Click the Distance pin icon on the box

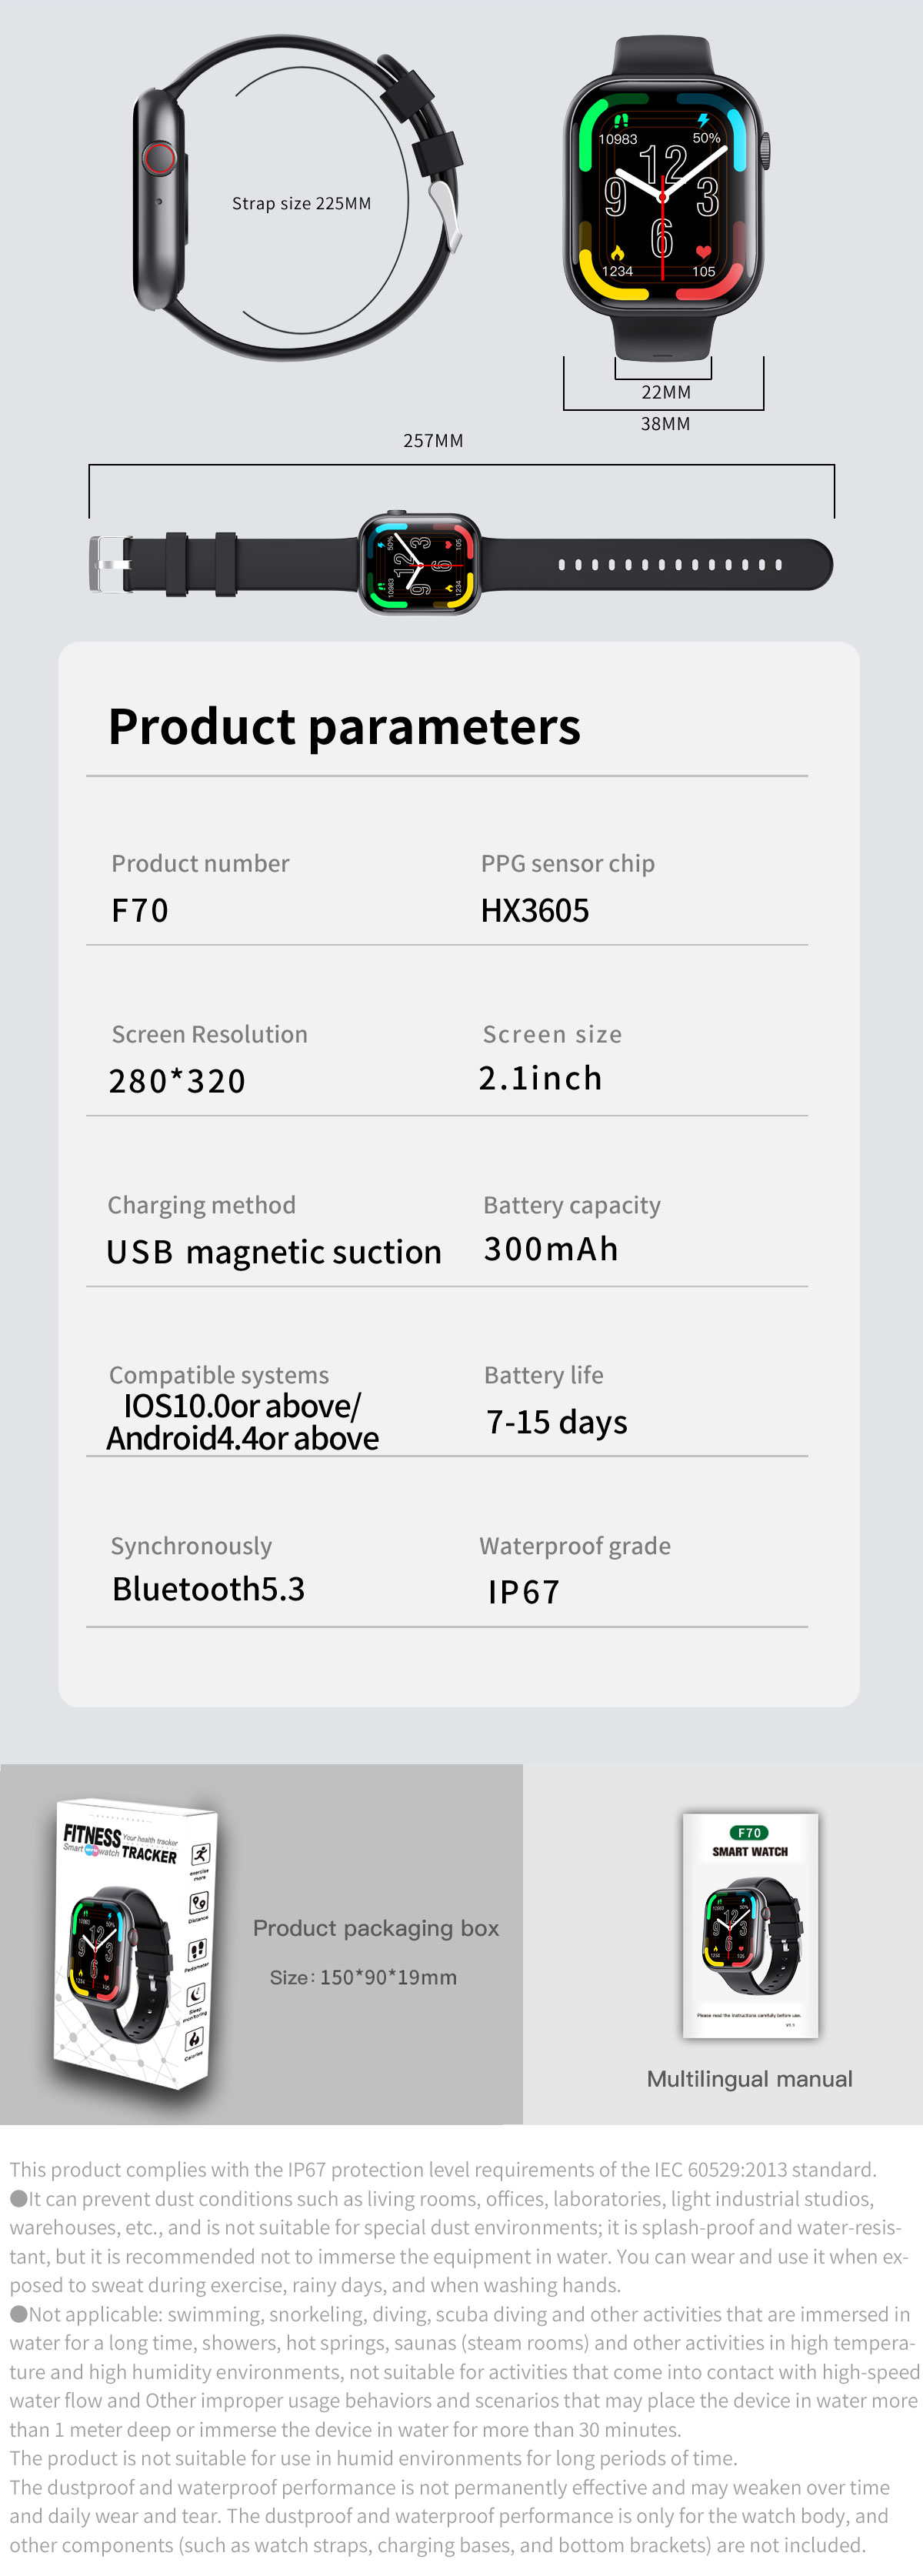(198, 1902)
